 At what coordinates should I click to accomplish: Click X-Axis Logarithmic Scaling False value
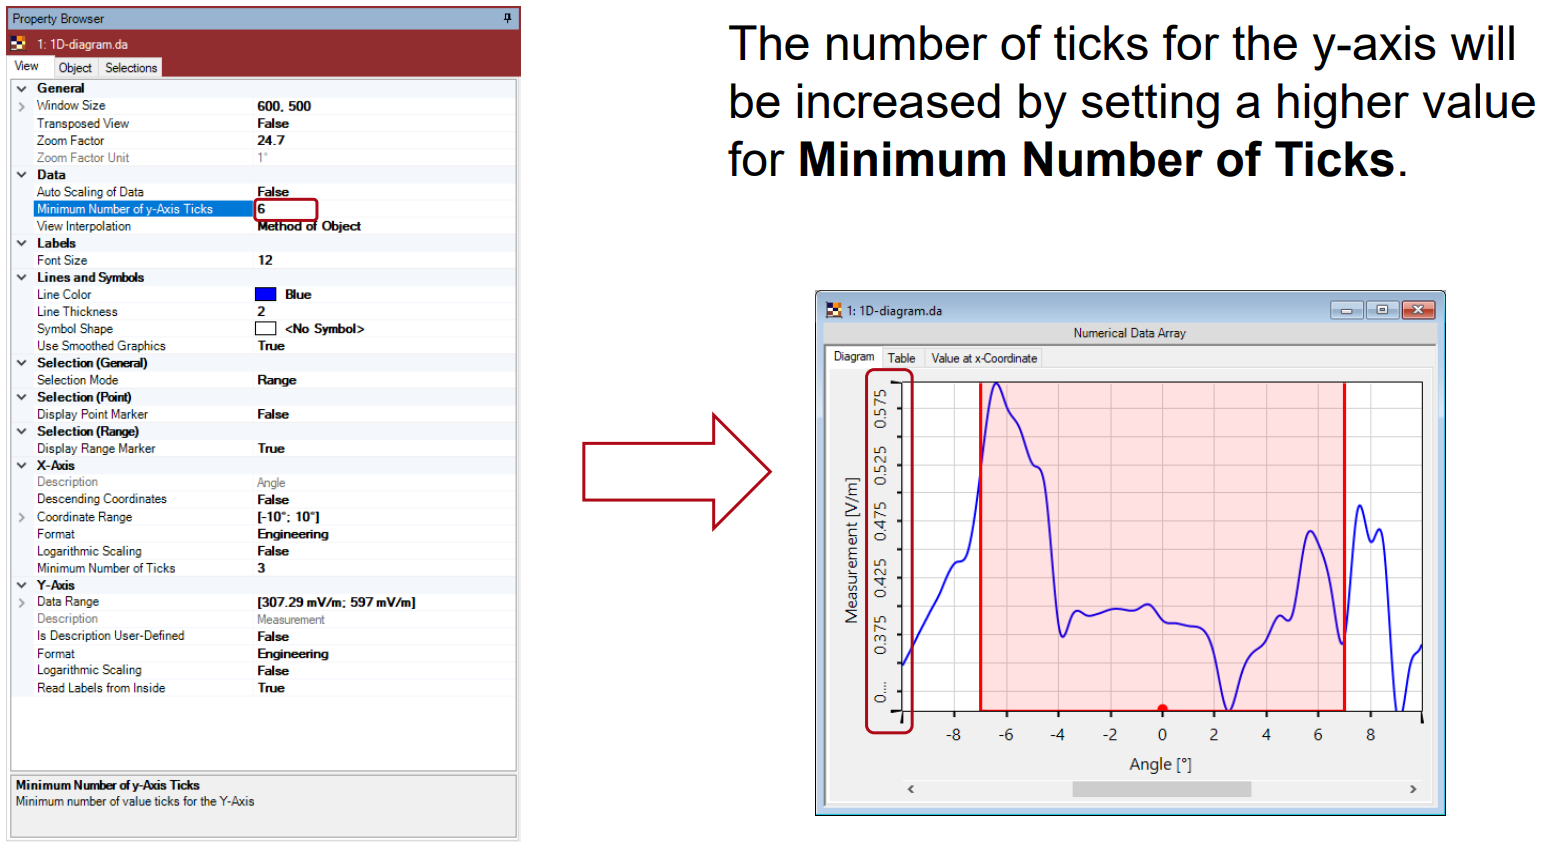273,551
